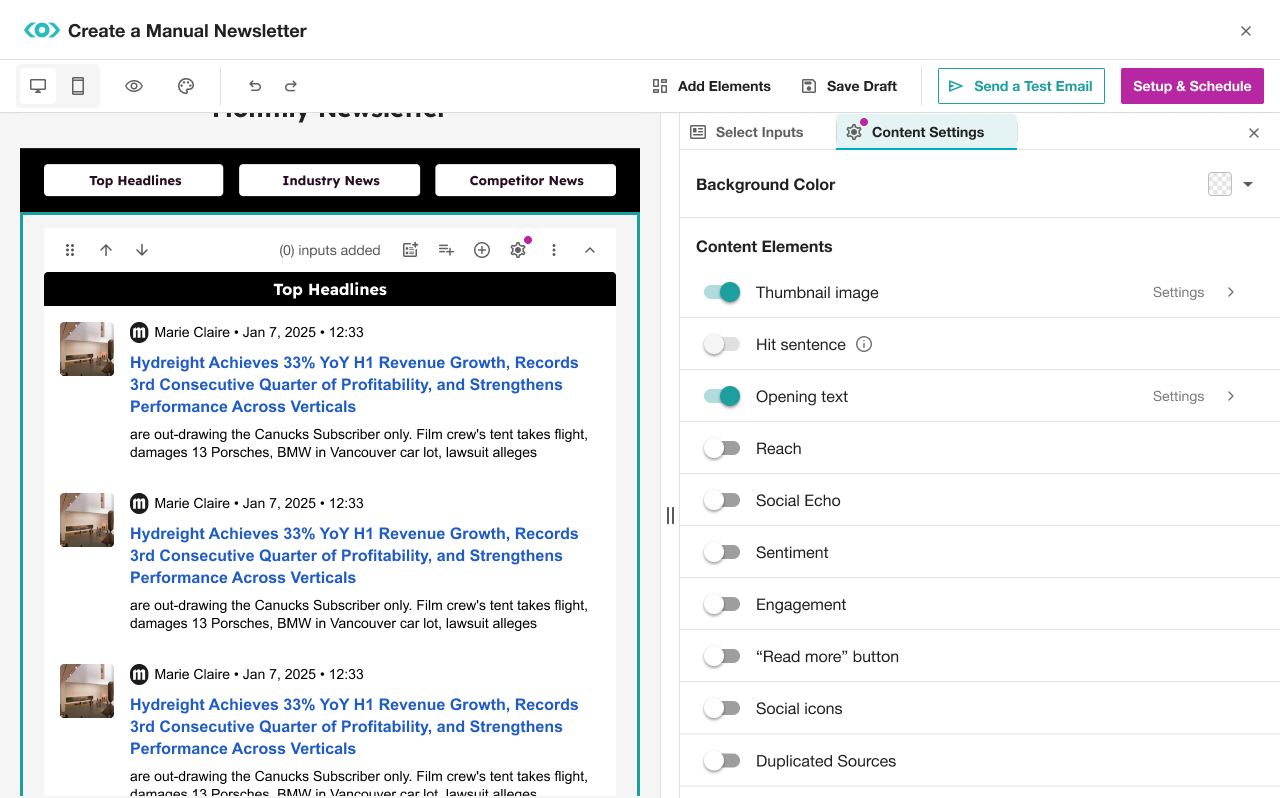Switch to the Select Inputs tab
Image resolution: width=1280 pixels, height=798 pixels.
pos(747,132)
